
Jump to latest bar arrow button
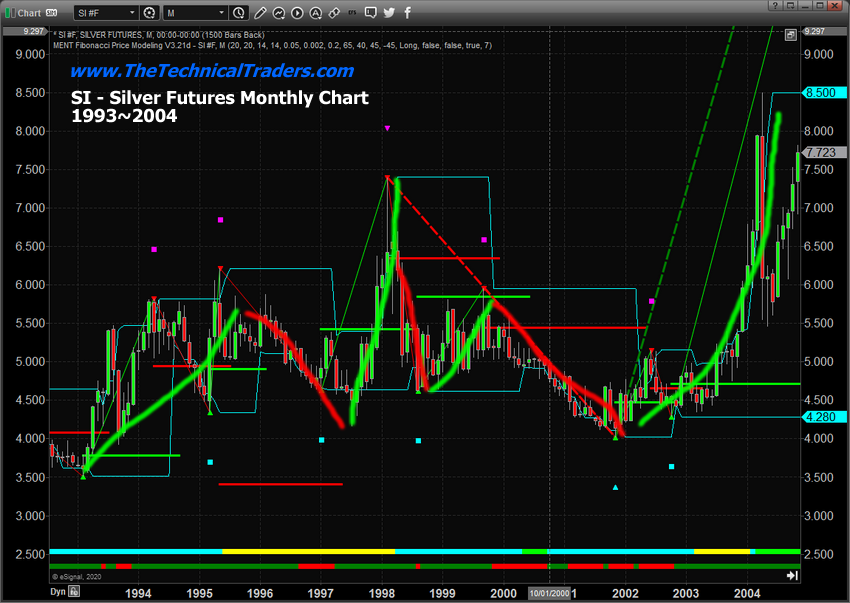pos(793,577)
